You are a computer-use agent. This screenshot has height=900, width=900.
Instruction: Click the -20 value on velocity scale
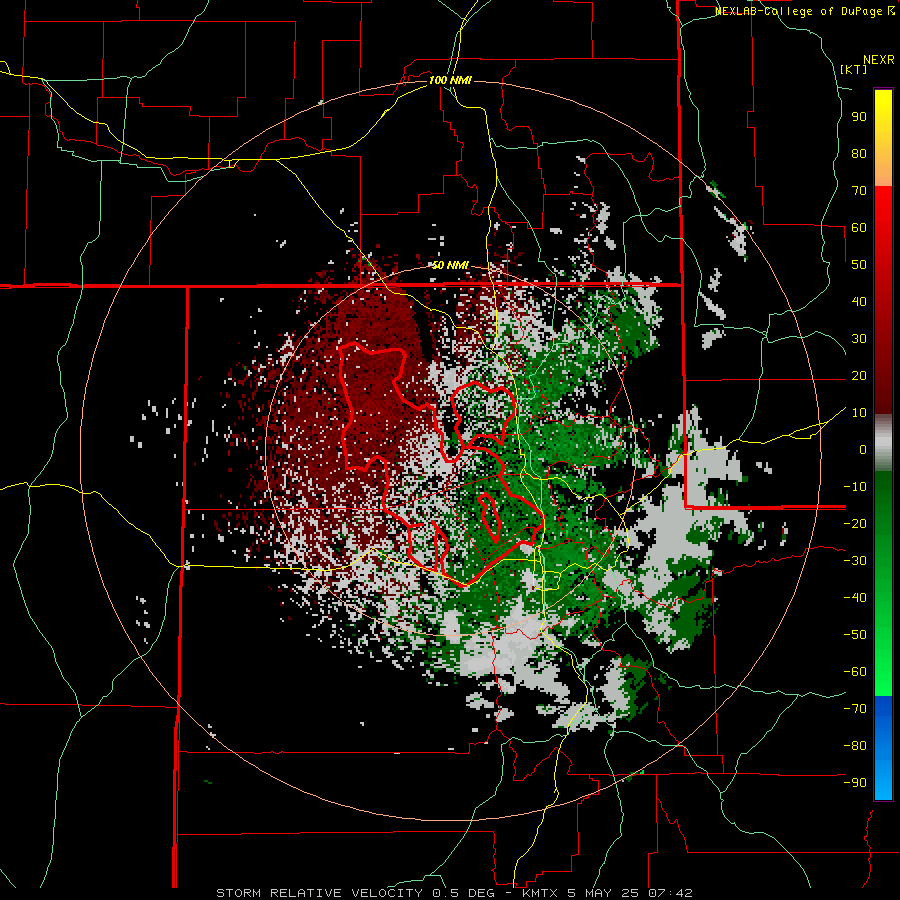pos(855,523)
